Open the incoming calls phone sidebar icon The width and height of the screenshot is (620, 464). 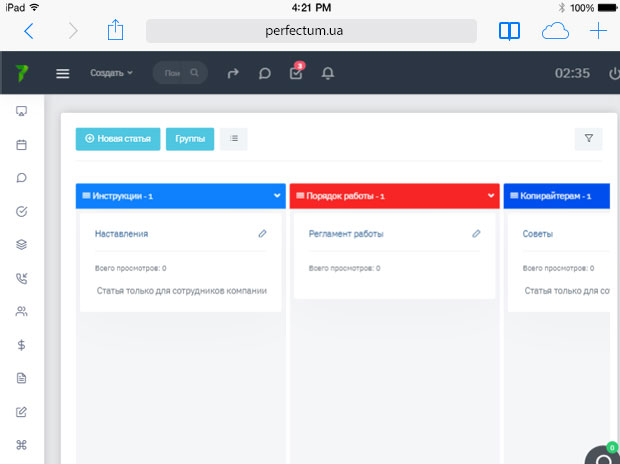pos(21,278)
